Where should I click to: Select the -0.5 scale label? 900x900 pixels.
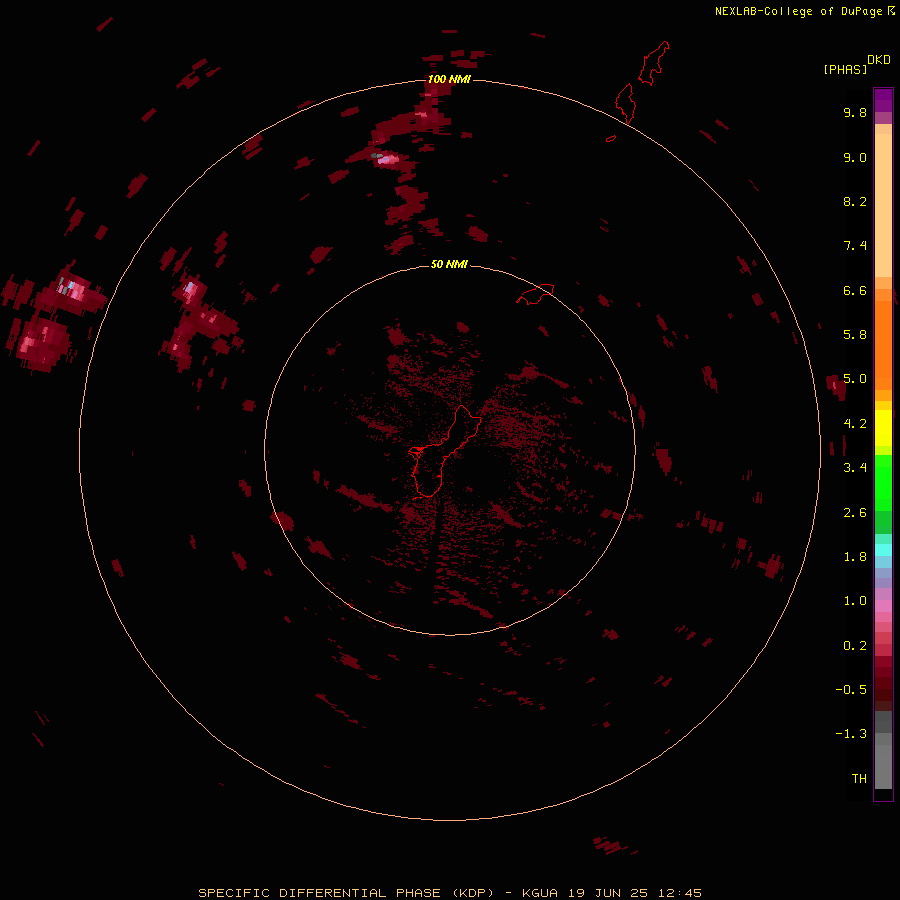point(851,689)
